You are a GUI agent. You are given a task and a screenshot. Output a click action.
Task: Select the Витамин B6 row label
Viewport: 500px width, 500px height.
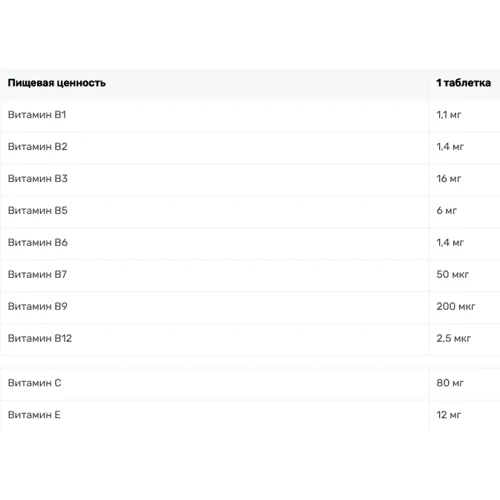[38, 243]
